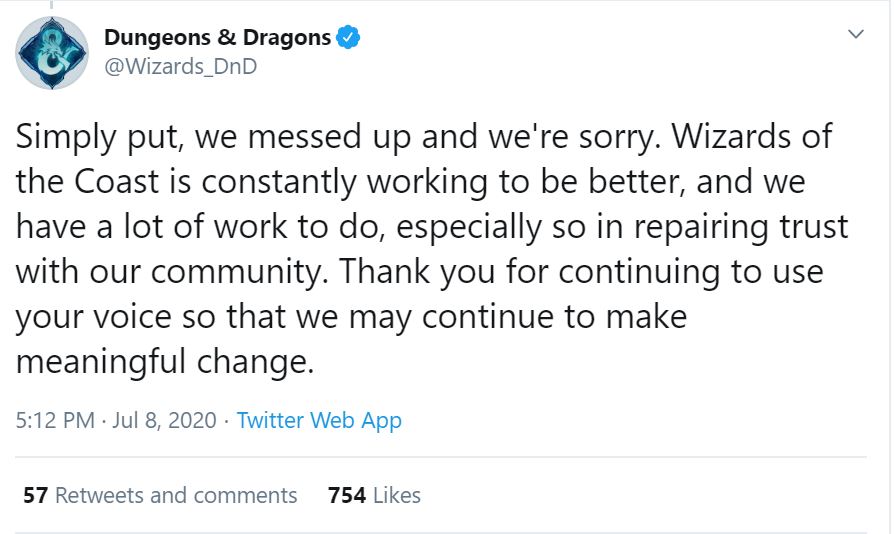Open the Twitter Web App source link
Viewport: 894px width, 534px height.
point(319,421)
